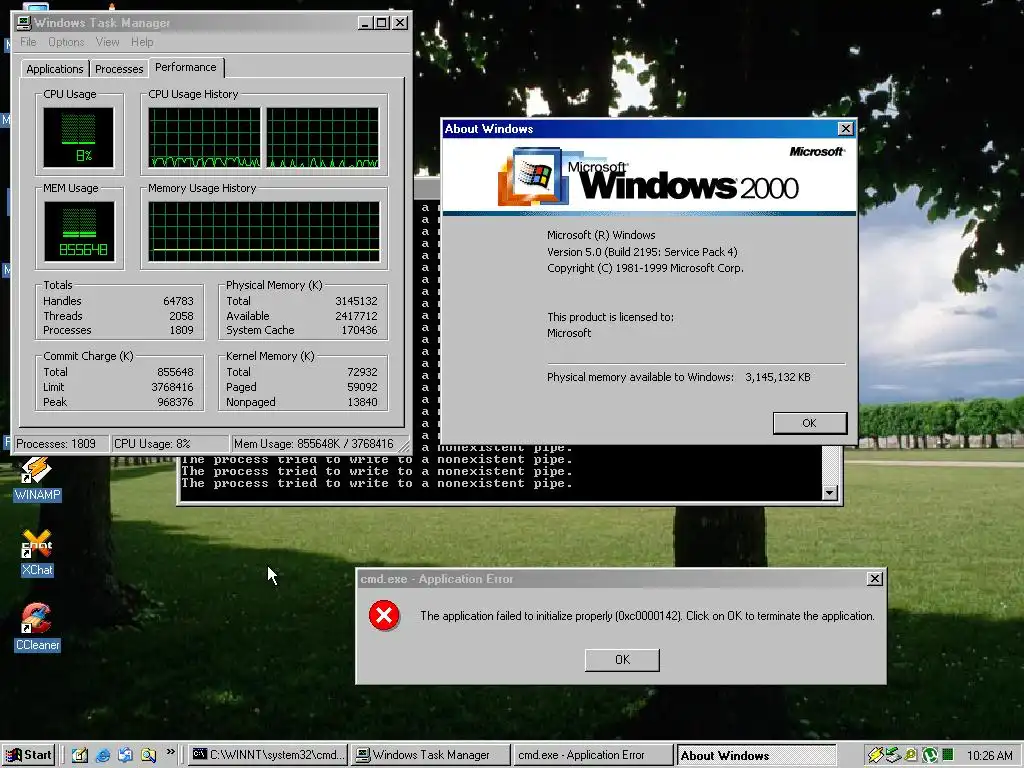Click the Kernel Memory Paged value 59092
The image size is (1024, 768).
362,387
